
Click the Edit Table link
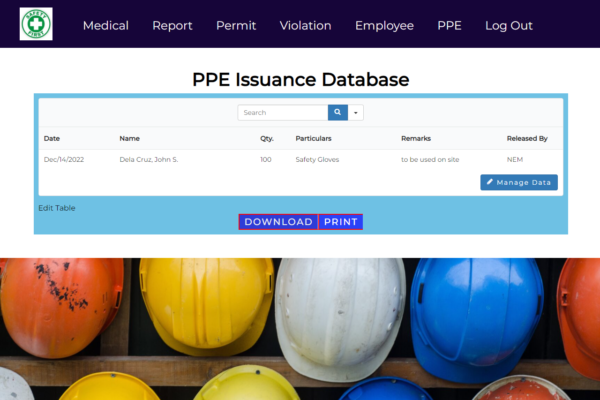(x=56, y=208)
